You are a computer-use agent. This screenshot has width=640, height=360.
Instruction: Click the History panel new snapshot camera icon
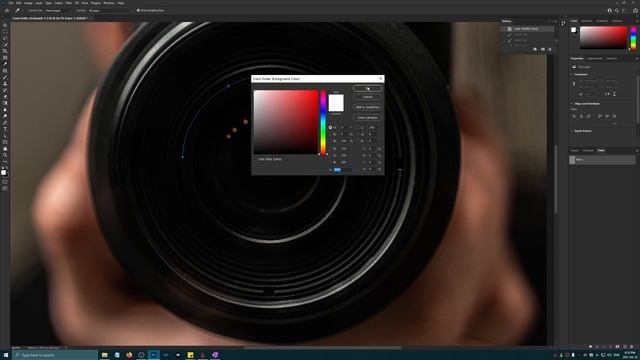point(542,49)
